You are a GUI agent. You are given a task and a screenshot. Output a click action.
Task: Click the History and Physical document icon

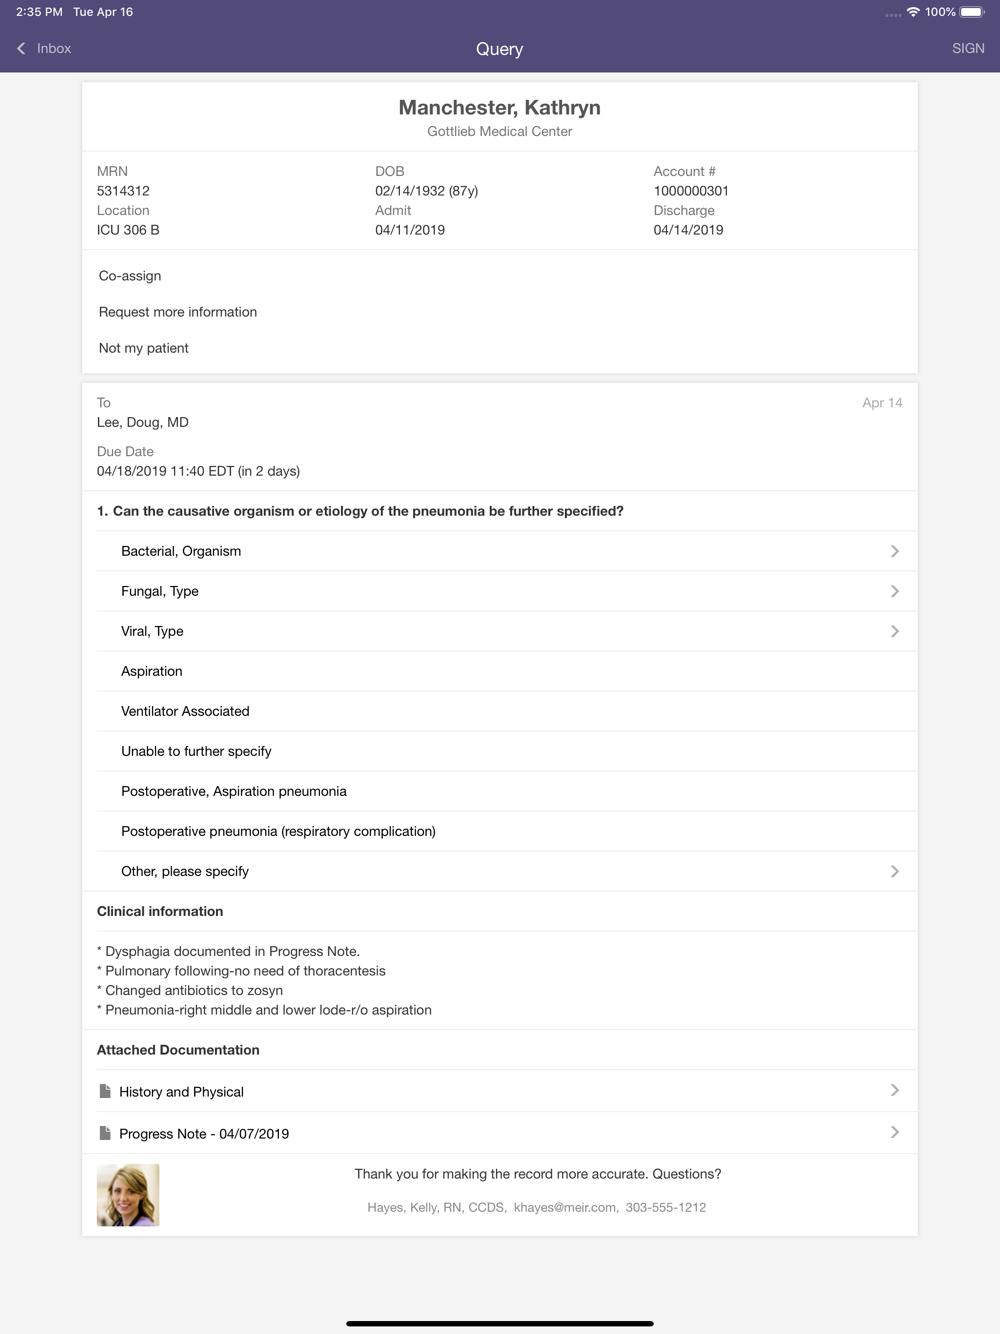click(105, 1091)
